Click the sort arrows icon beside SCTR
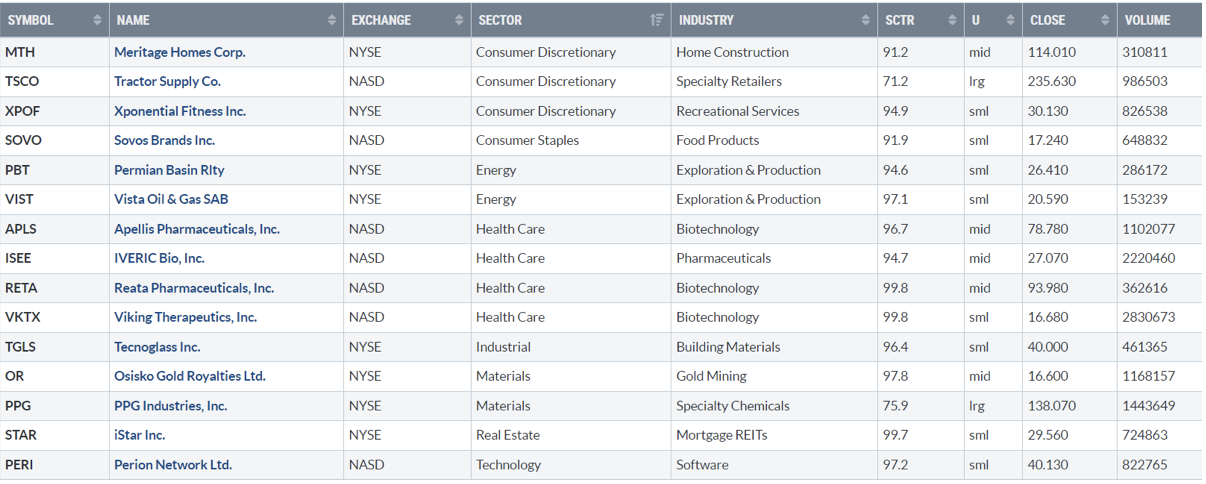Viewport: 1206px width, 484px height. point(951,20)
